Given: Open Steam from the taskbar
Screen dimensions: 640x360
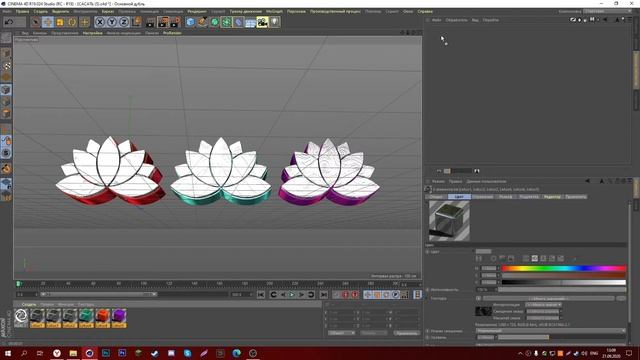Looking at the screenshot, I should pyautogui.click(x=155, y=353).
